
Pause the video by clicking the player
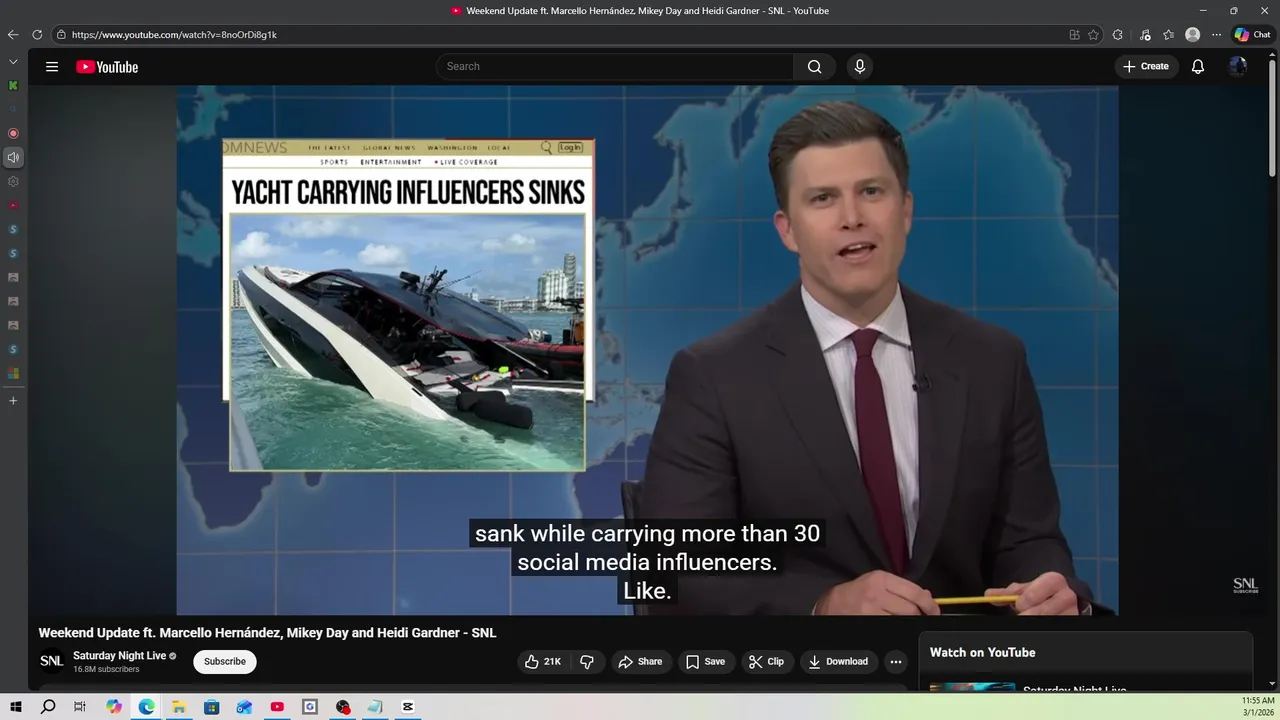click(x=647, y=350)
